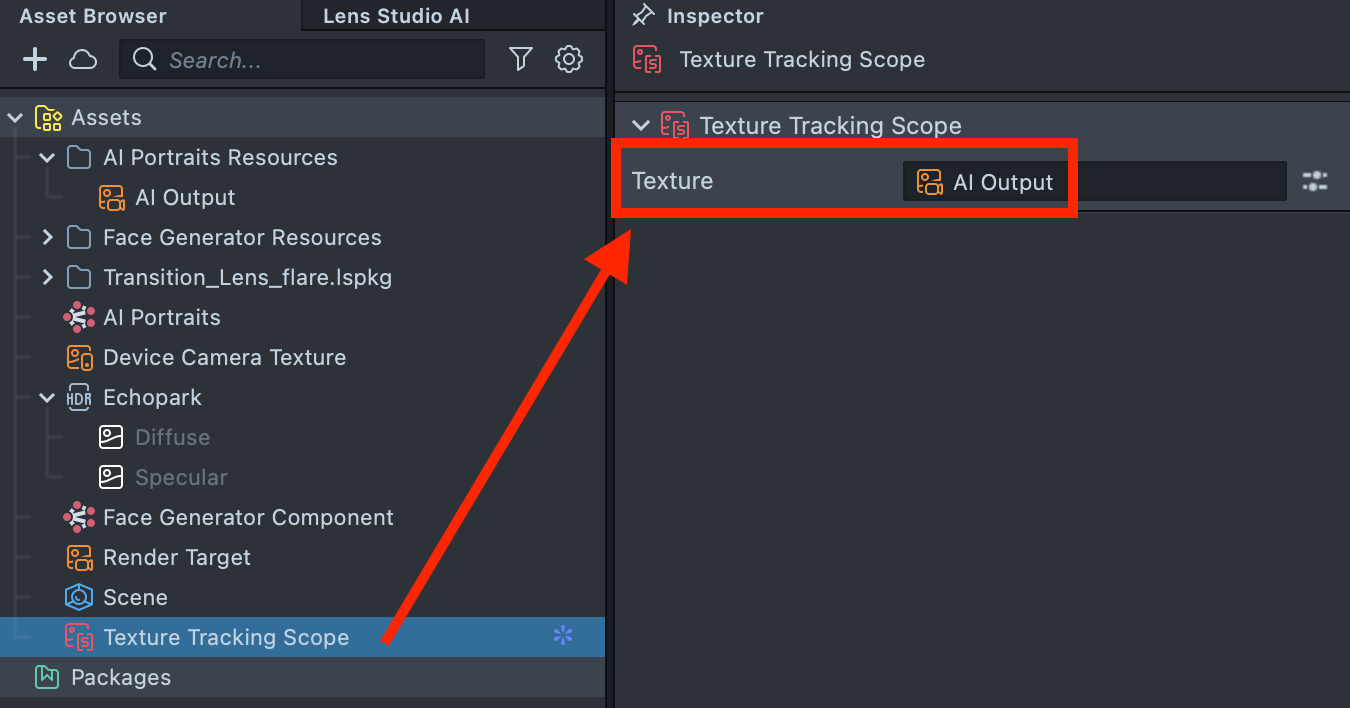Click the Texture field options icon
Screen dimensions: 1350x708
click(1314, 182)
